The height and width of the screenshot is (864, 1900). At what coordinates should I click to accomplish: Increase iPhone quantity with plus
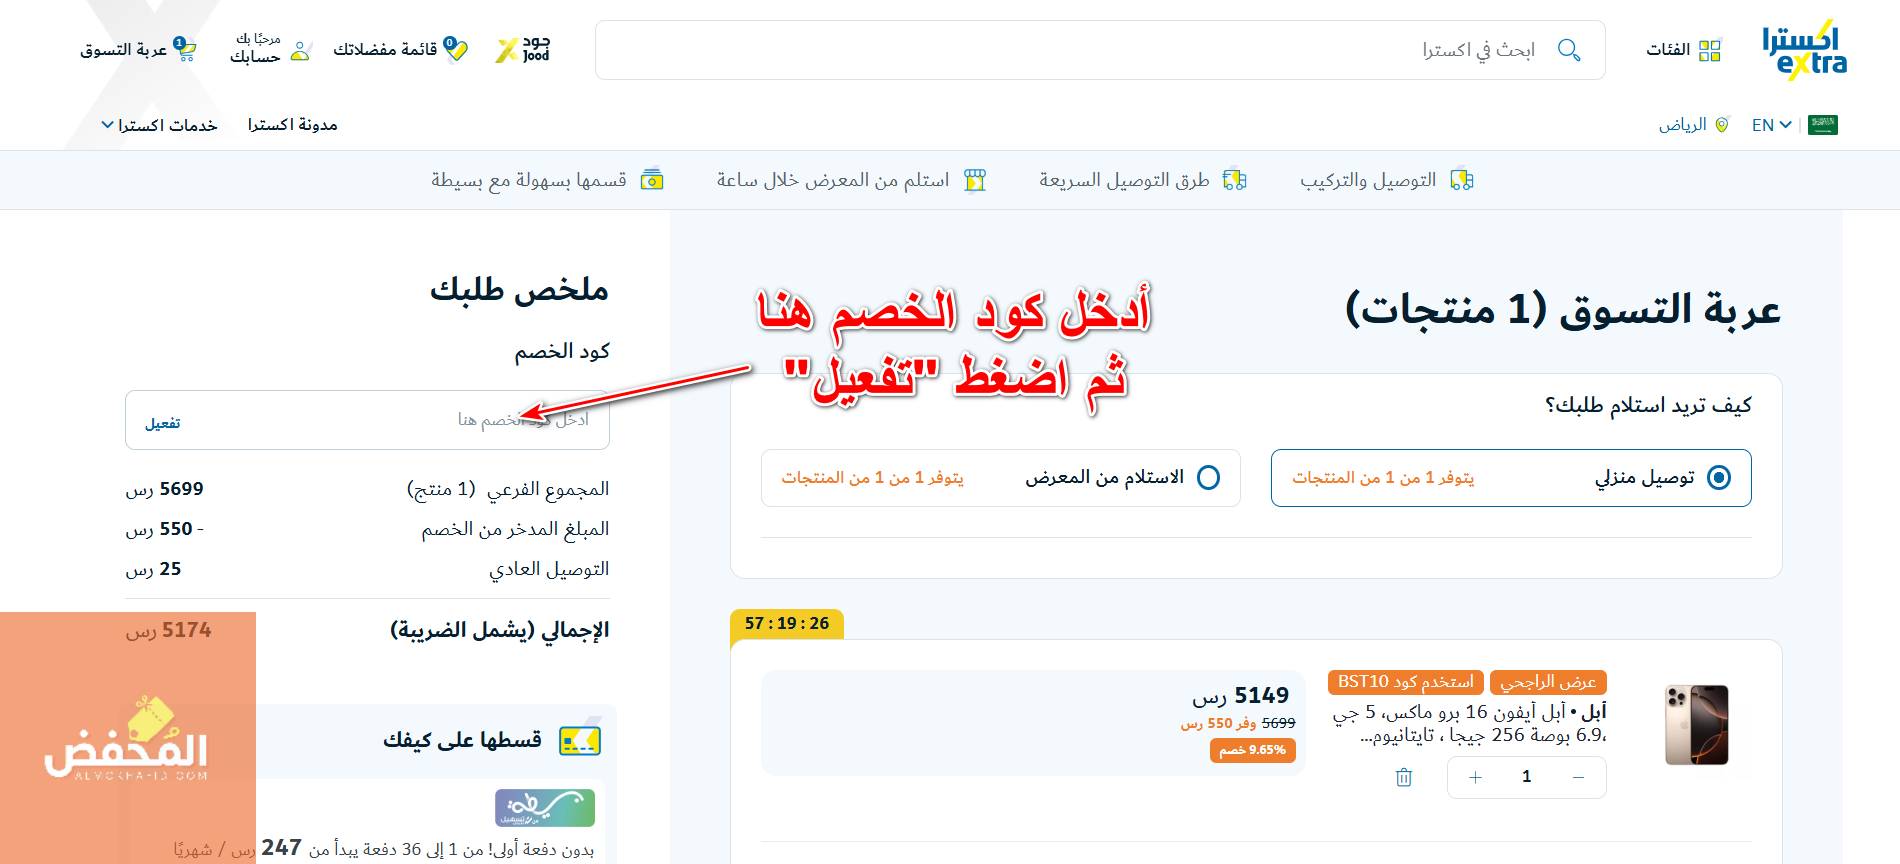[x=1475, y=777]
